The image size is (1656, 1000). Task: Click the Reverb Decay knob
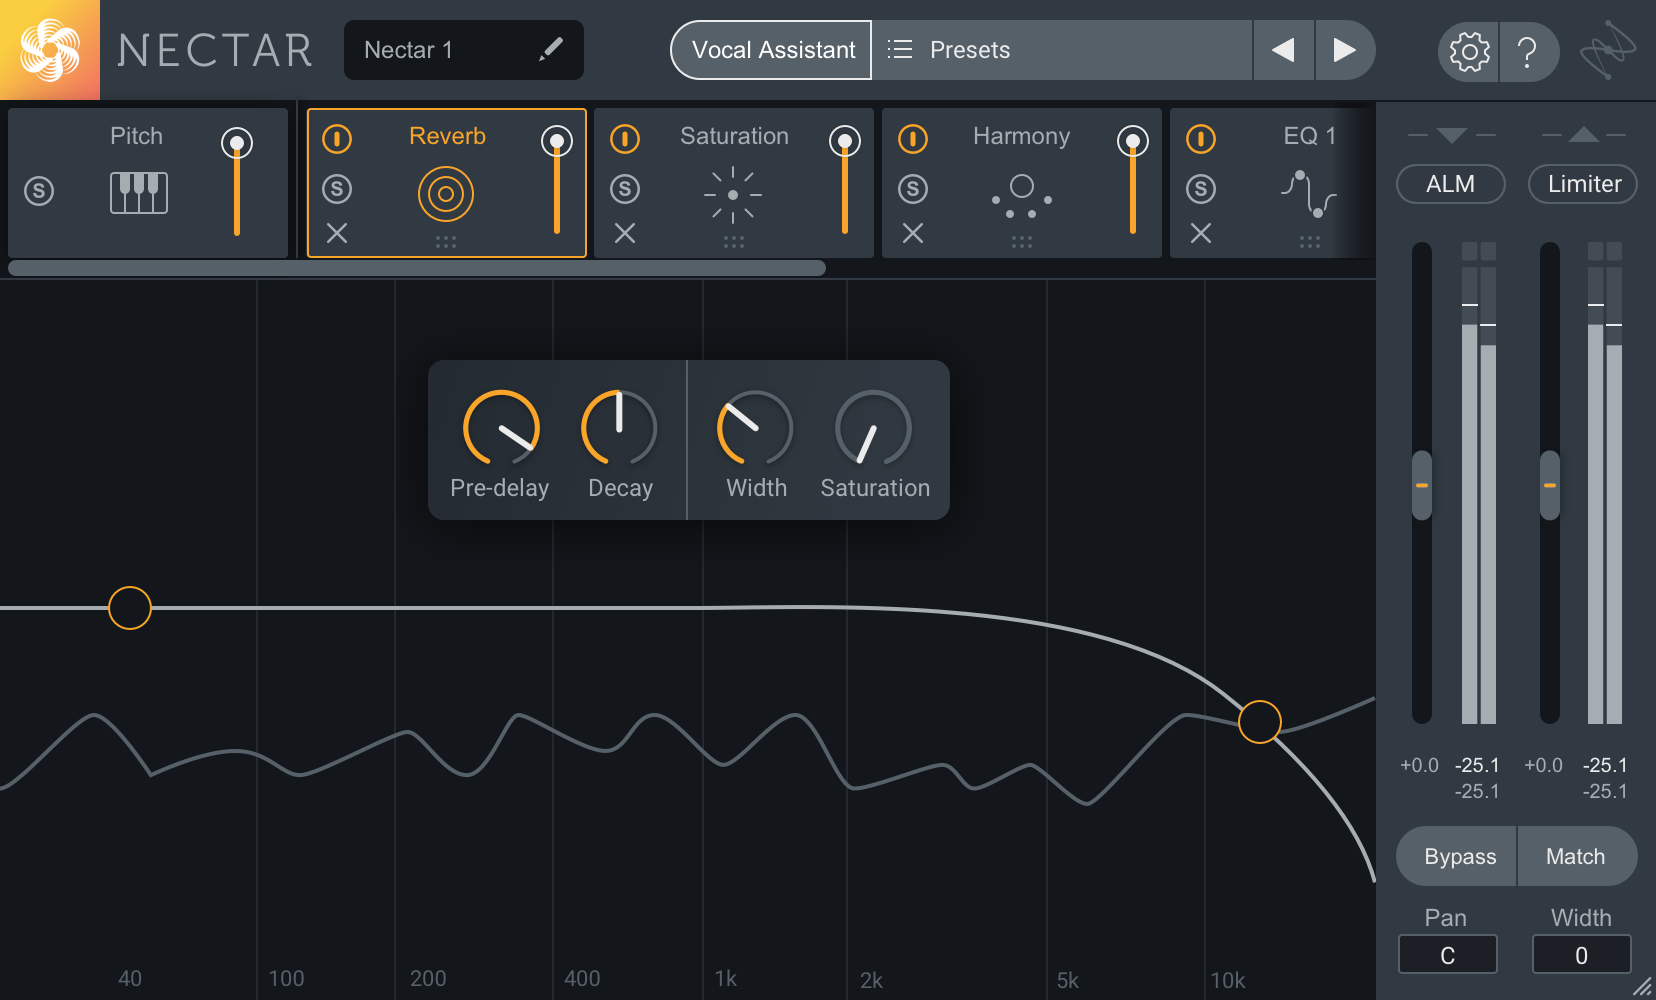pos(619,428)
